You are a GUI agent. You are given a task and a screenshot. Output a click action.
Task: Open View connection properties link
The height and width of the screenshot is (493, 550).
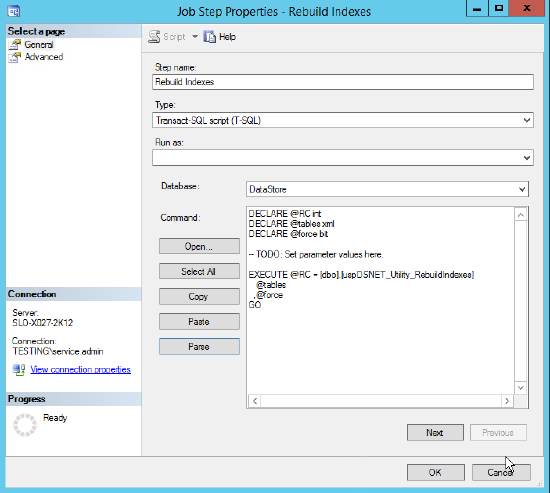[x=80, y=369]
